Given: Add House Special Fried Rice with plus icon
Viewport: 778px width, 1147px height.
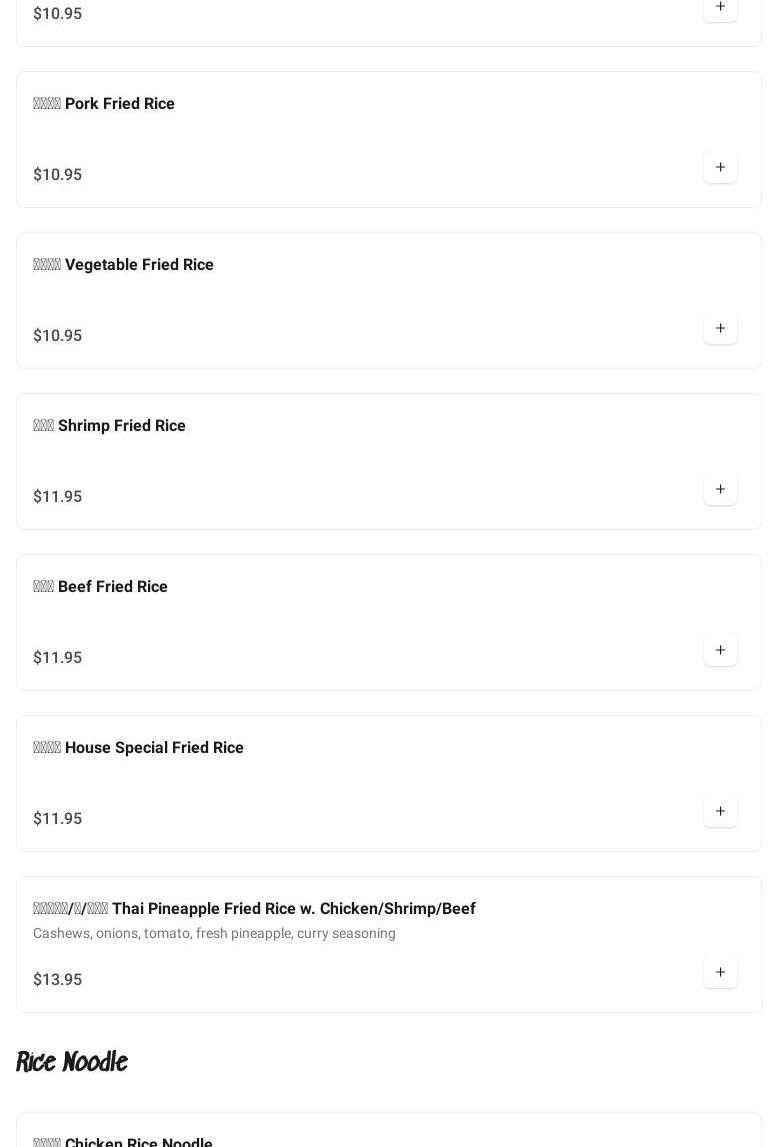Looking at the screenshot, I should (x=720, y=811).
